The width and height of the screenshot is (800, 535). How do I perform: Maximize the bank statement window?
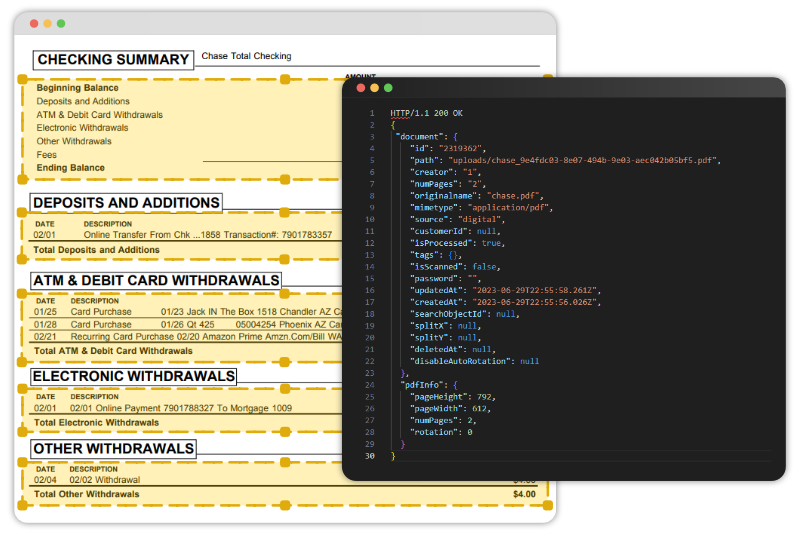pyautogui.click(x=61, y=23)
